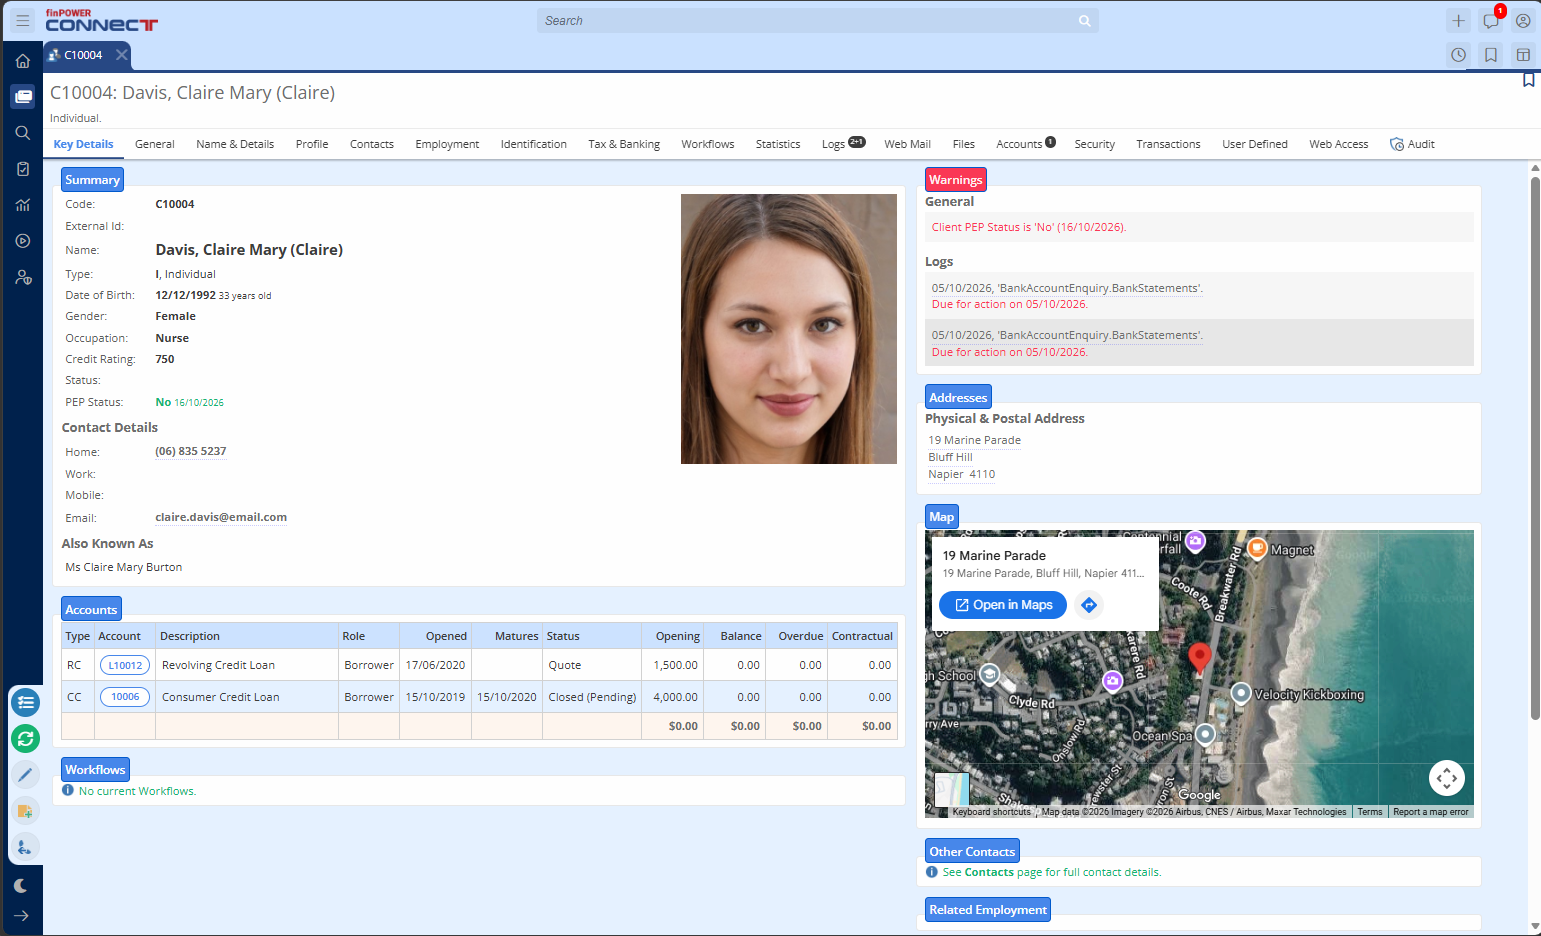Open recent history clock icon
1541x936 pixels.
(x=1459, y=55)
